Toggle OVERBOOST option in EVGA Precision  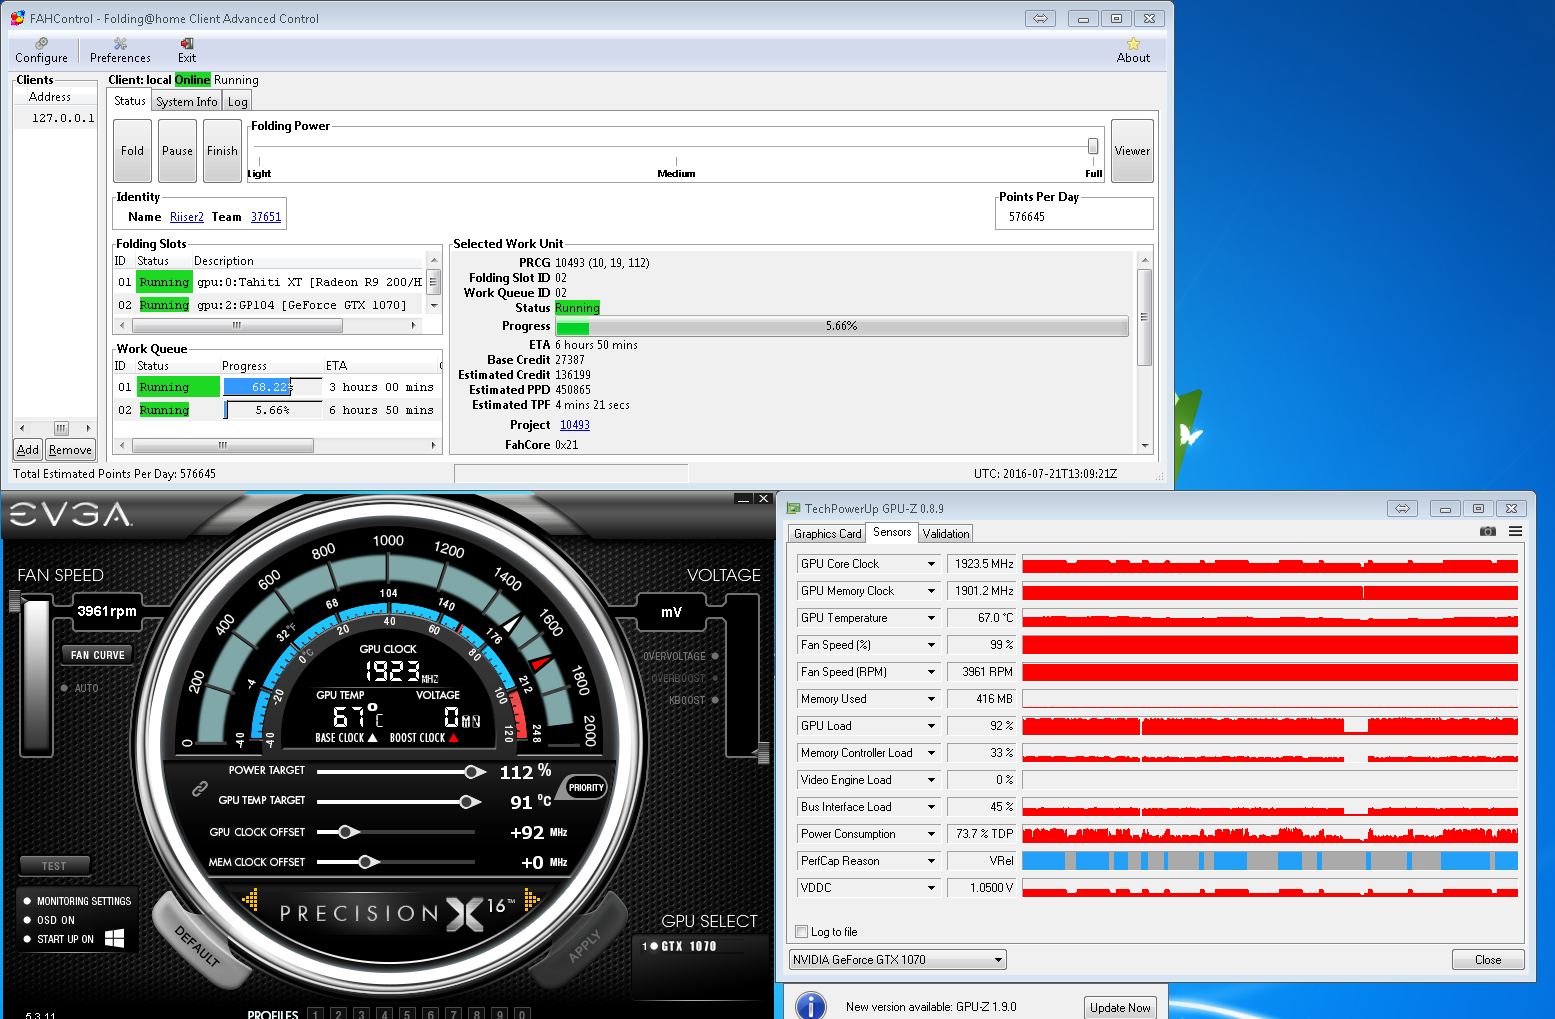click(x=685, y=678)
